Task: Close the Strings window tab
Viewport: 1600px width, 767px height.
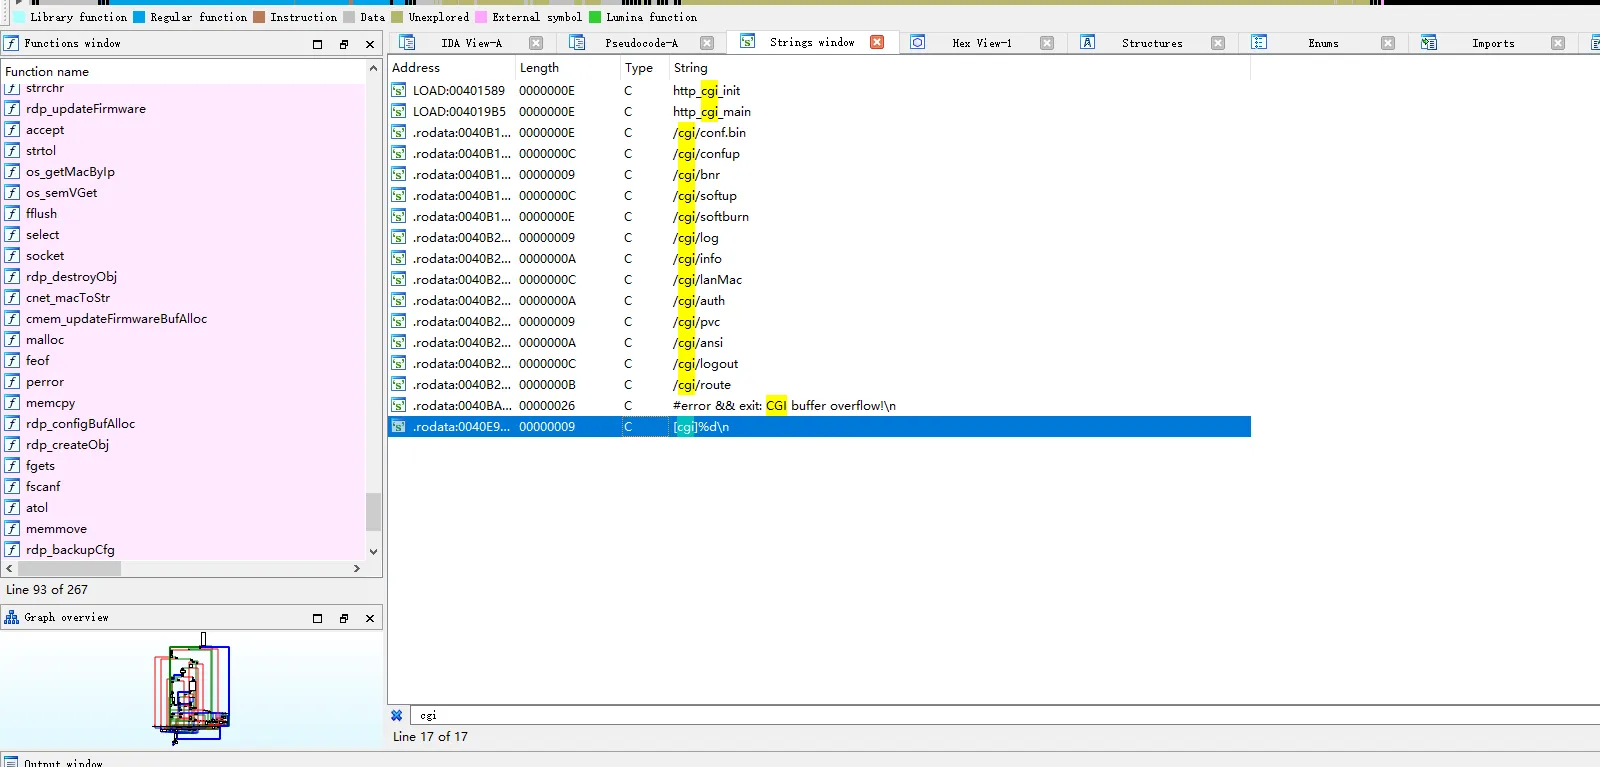Action: 877,42
